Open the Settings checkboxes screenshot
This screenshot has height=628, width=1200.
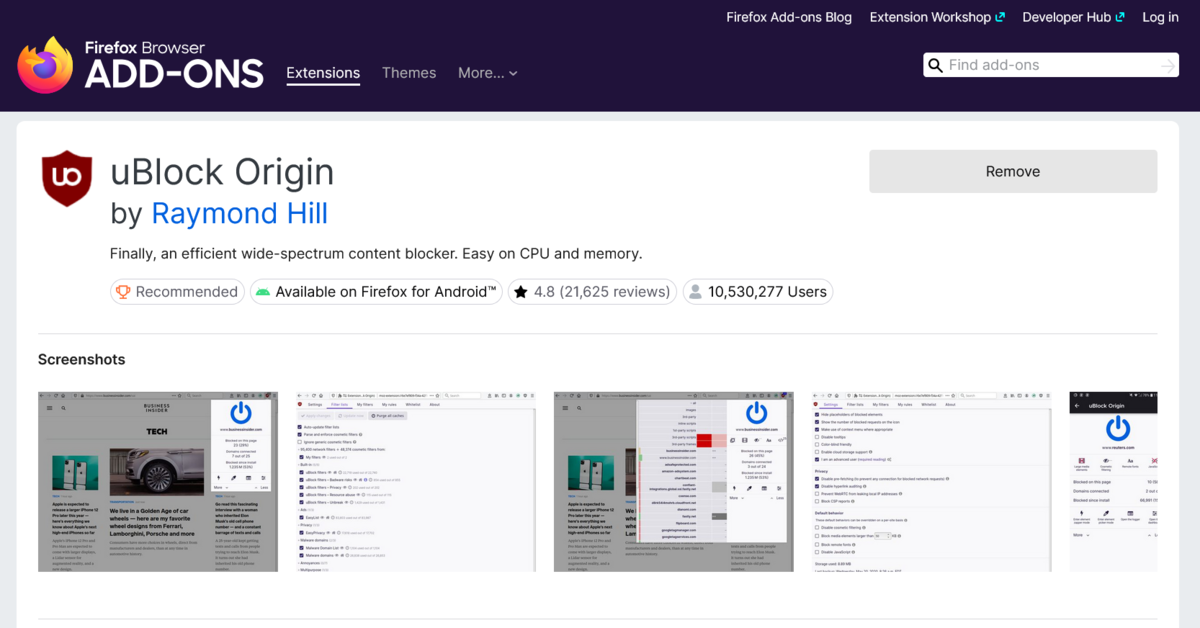coord(932,482)
